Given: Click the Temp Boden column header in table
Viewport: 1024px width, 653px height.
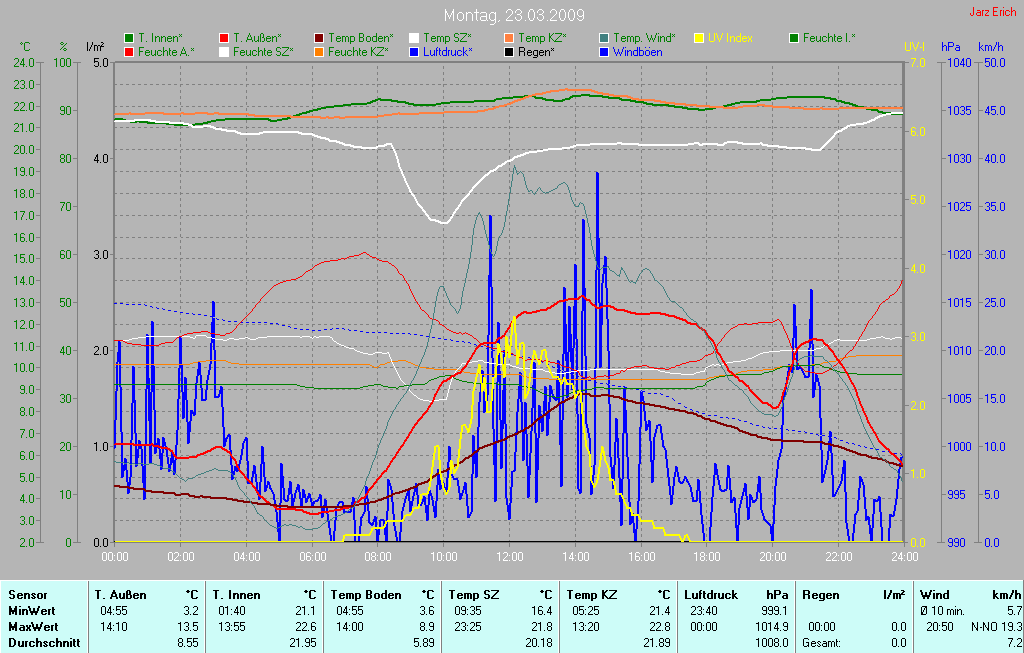Looking at the screenshot, I should (365, 595).
